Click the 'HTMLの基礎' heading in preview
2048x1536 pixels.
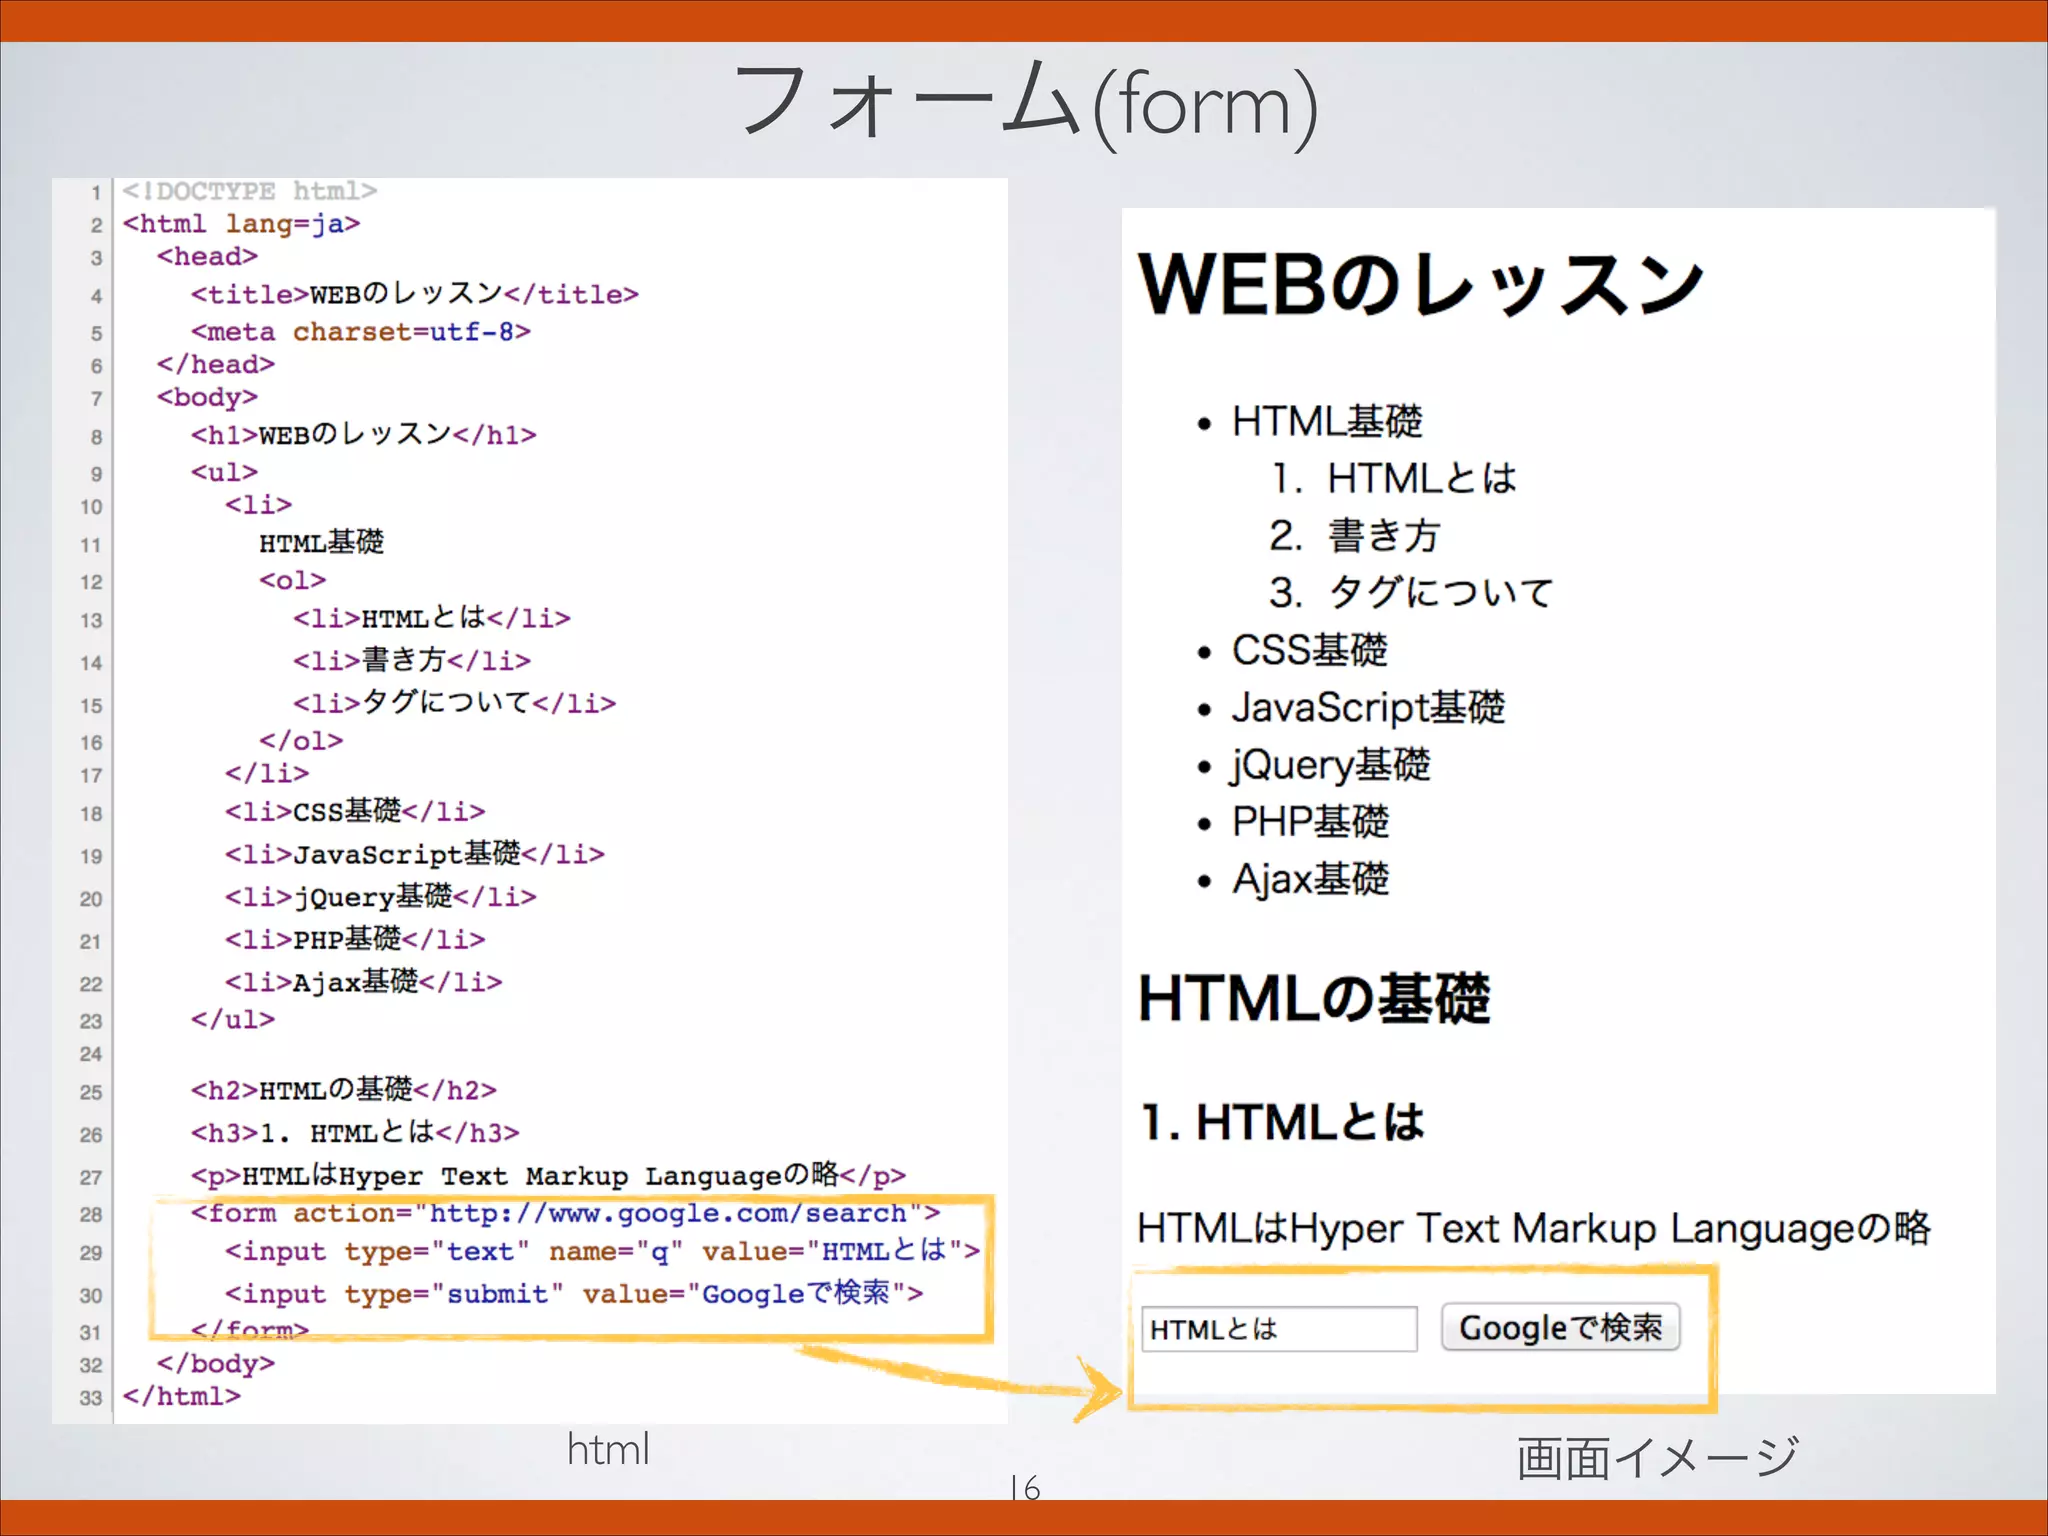(1314, 998)
